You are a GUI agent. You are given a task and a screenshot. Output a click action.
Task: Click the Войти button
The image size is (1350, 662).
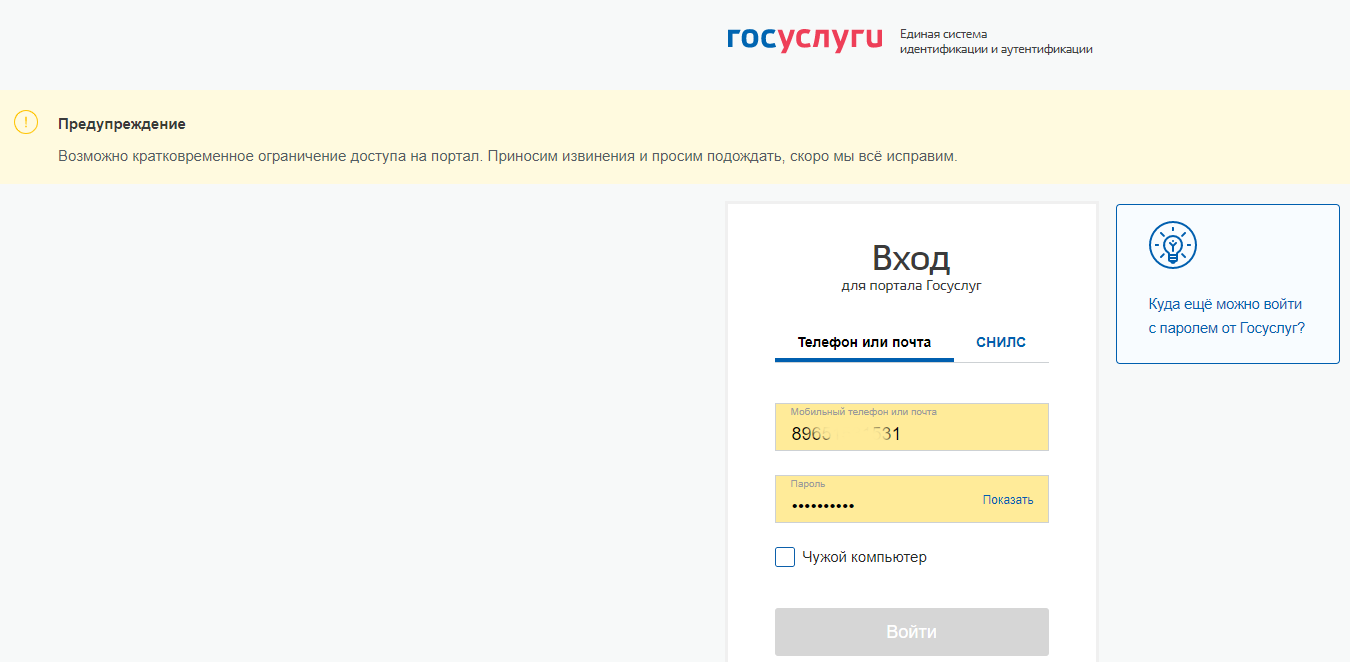912,632
